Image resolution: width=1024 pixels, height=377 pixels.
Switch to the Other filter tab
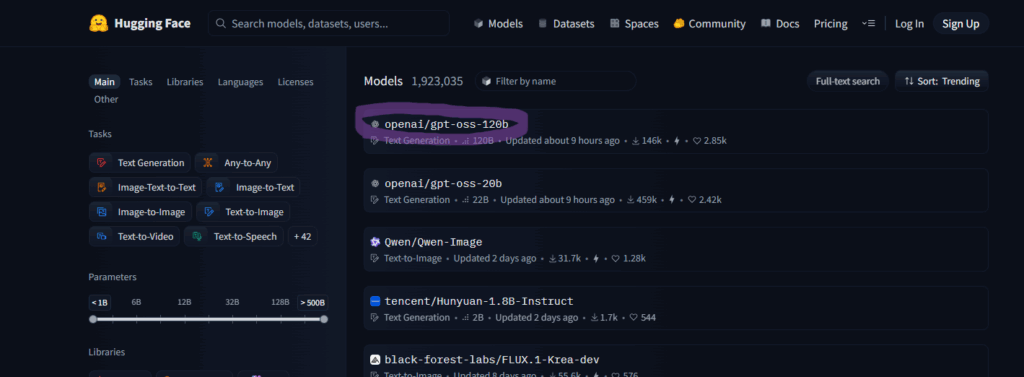click(106, 99)
